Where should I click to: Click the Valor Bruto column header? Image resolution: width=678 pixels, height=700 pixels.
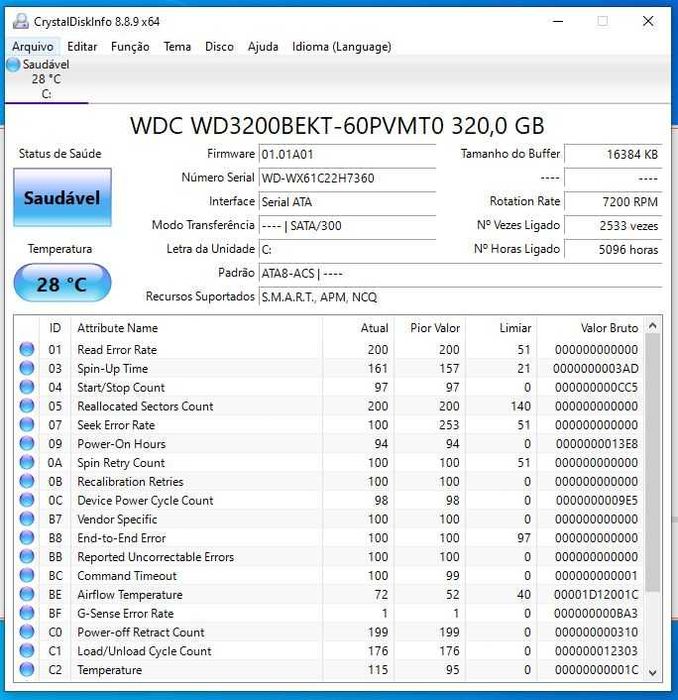click(x=591, y=328)
